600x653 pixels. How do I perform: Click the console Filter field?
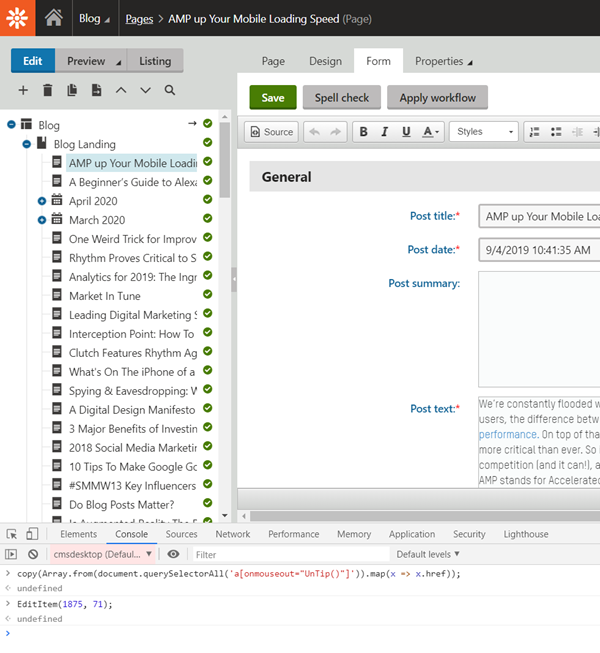coord(291,554)
